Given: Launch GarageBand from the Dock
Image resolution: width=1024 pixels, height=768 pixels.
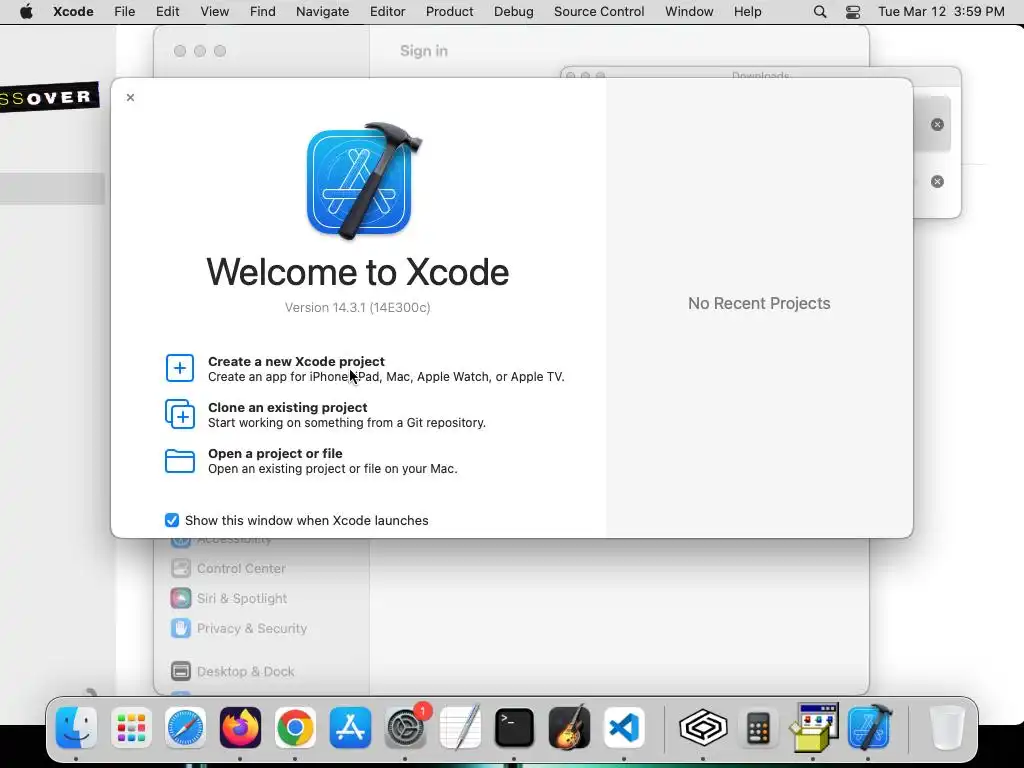Looking at the screenshot, I should click(x=569, y=728).
